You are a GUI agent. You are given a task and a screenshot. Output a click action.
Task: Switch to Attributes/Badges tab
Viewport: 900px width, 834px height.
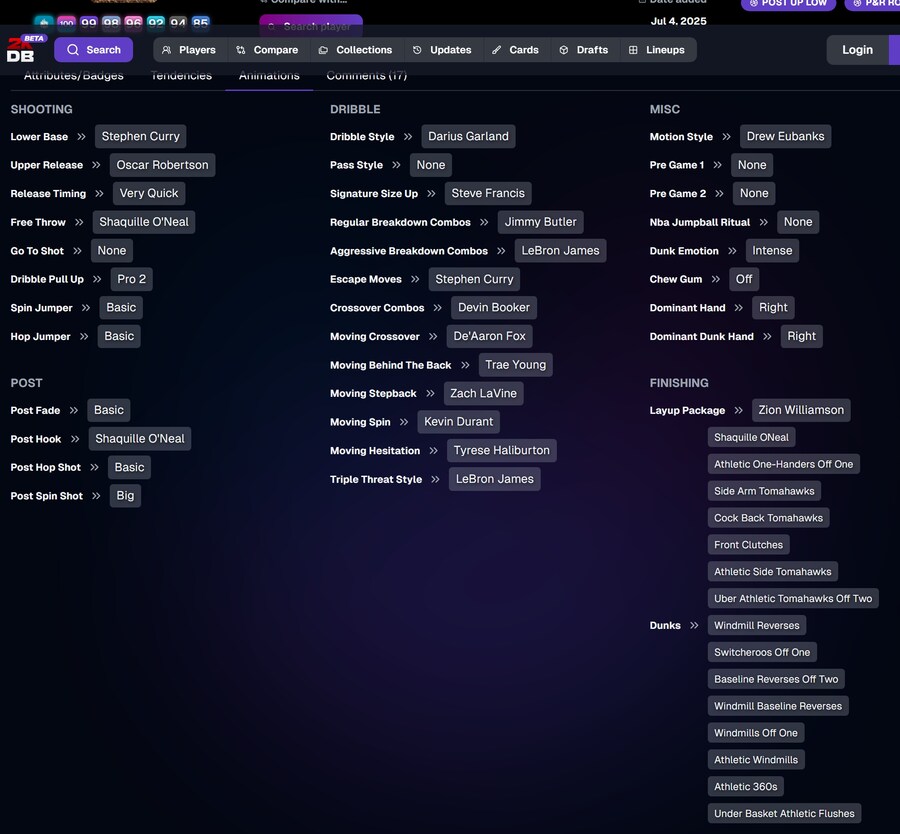(x=73, y=76)
